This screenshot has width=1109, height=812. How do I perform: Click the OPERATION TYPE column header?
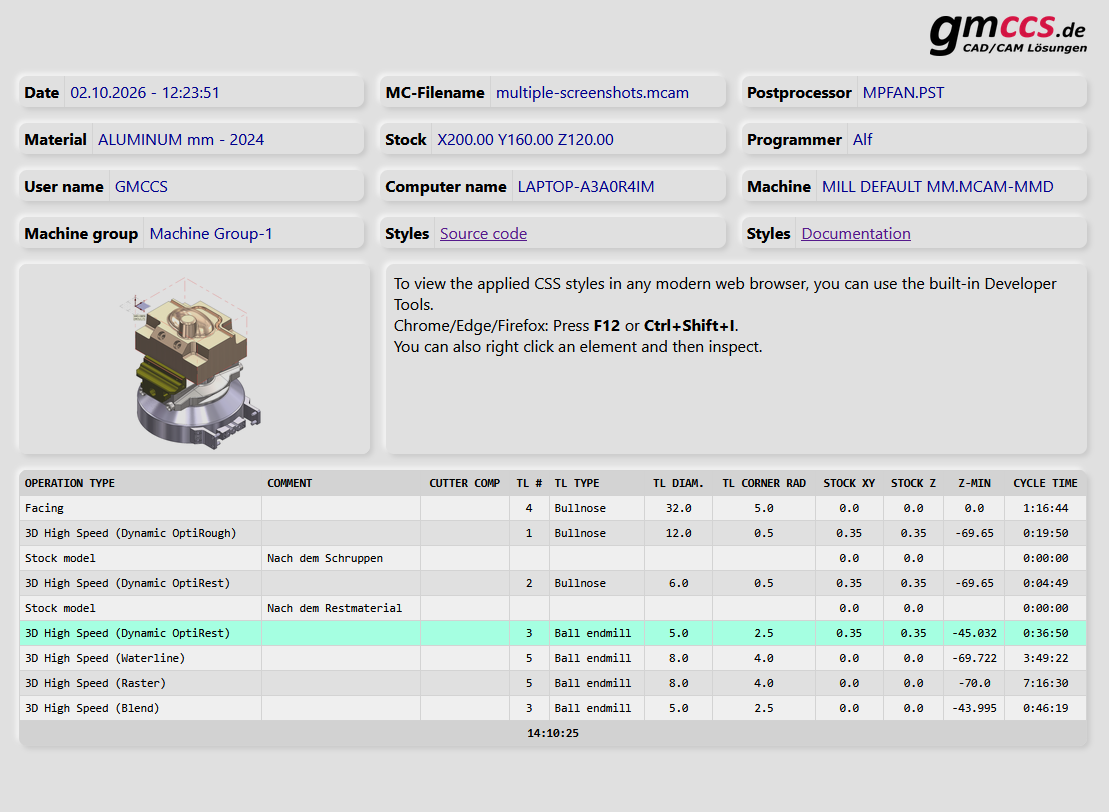(x=69, y=483)
